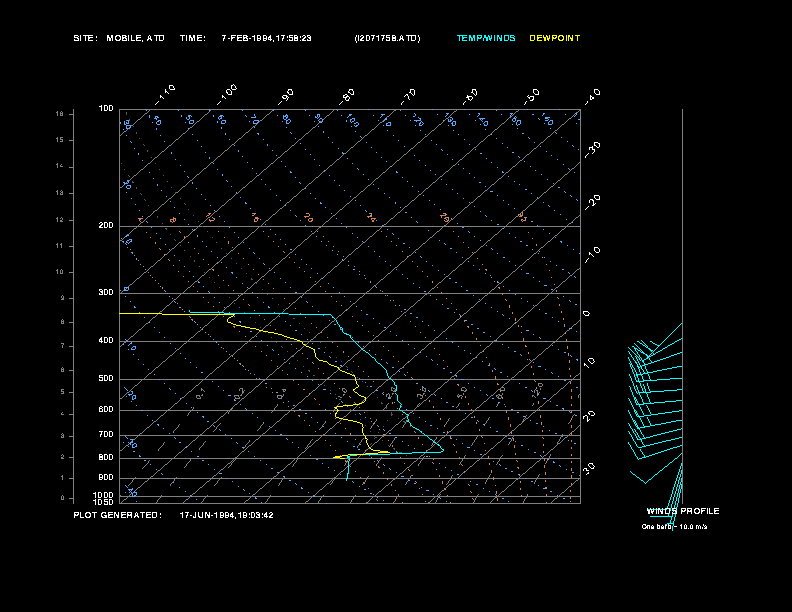Viewport: 792px width, 612px height.
Task: Click the 5 km mark on altitude scale
Action: click(x=63, y=392)
